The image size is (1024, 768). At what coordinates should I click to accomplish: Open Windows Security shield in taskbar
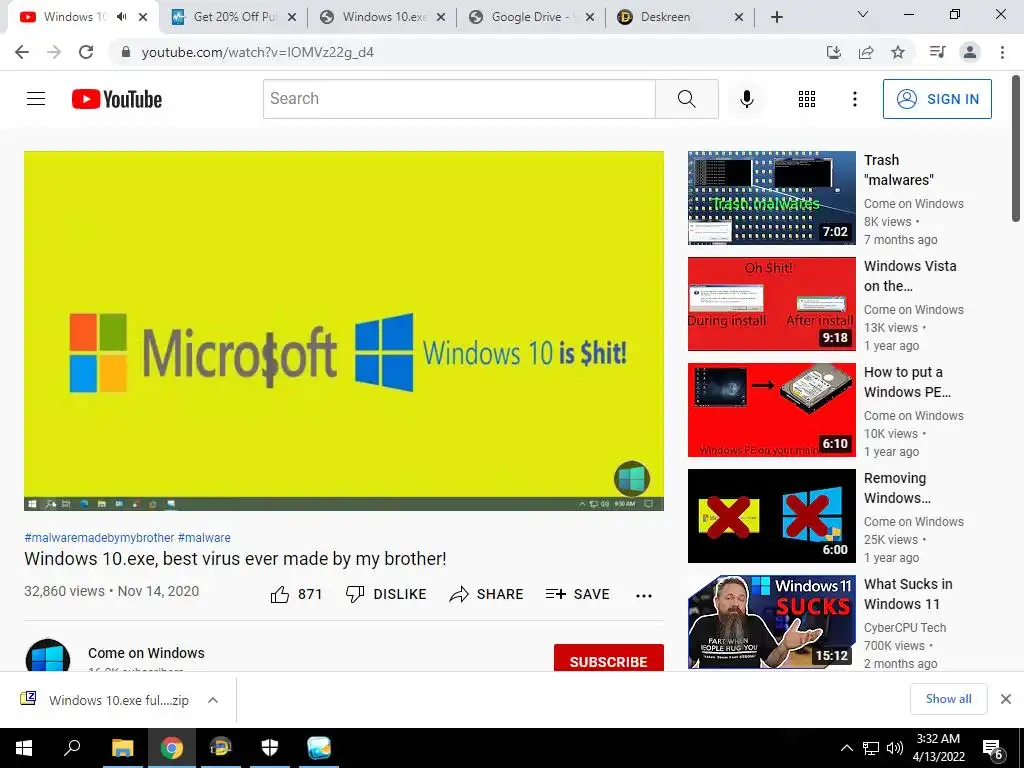coord(270,748)
